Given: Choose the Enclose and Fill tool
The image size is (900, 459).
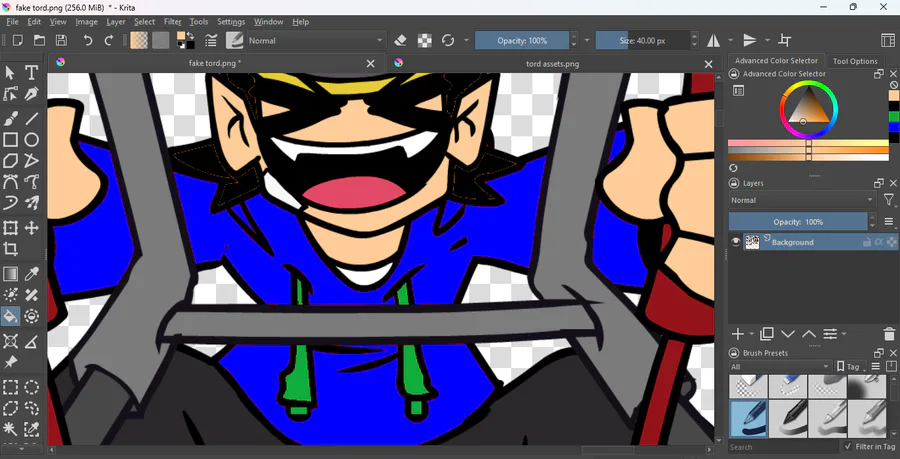Looking at the screenshot, I should coord(32,316).
